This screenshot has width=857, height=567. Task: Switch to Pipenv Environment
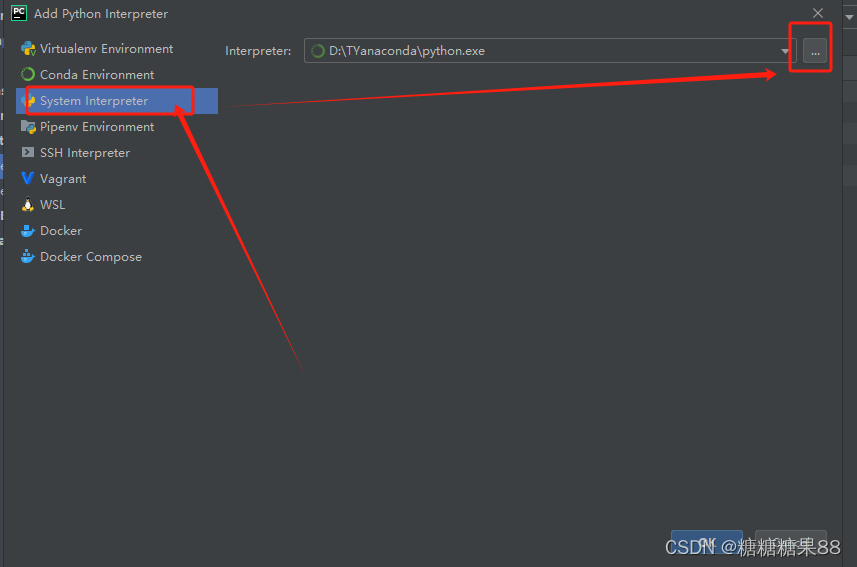117,127
